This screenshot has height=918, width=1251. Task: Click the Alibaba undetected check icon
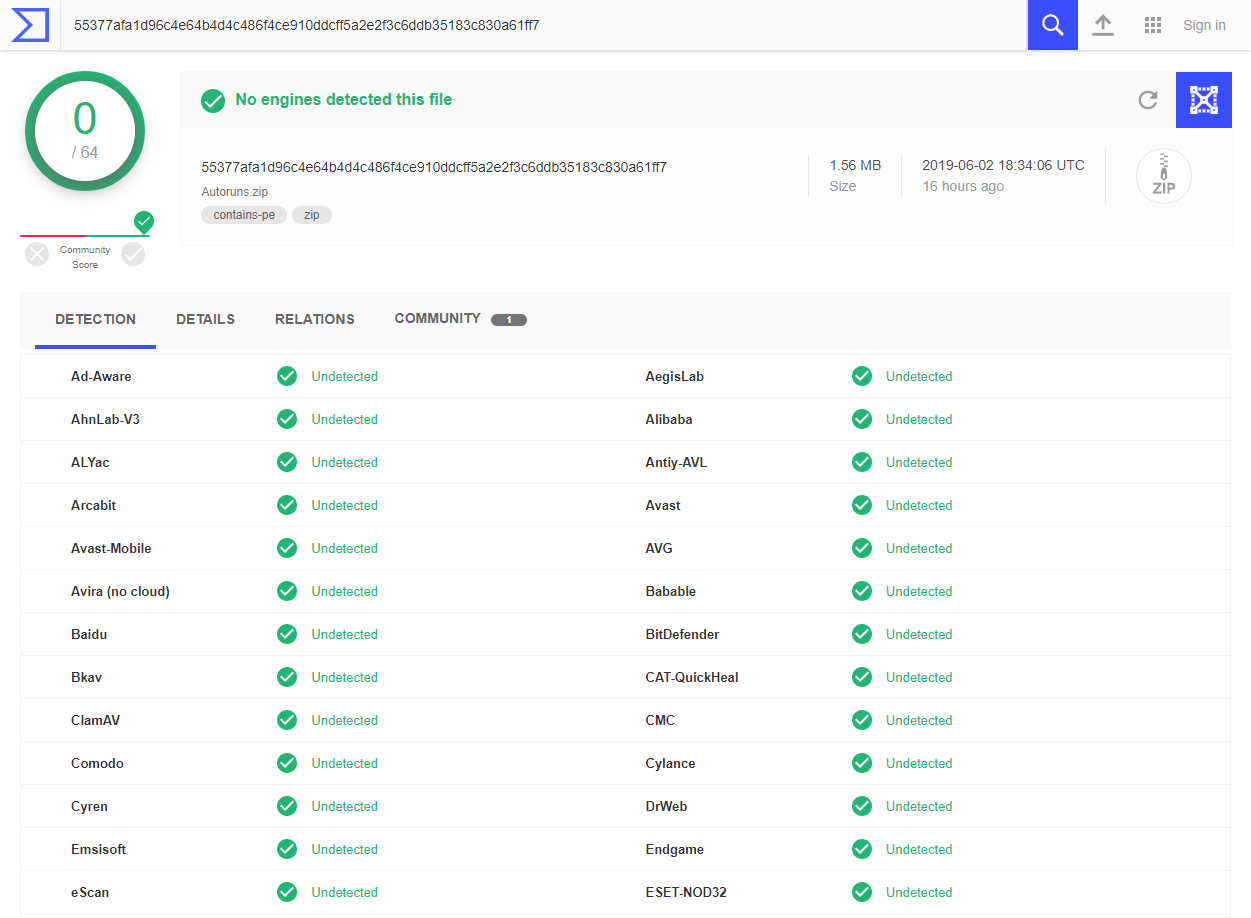862,419
